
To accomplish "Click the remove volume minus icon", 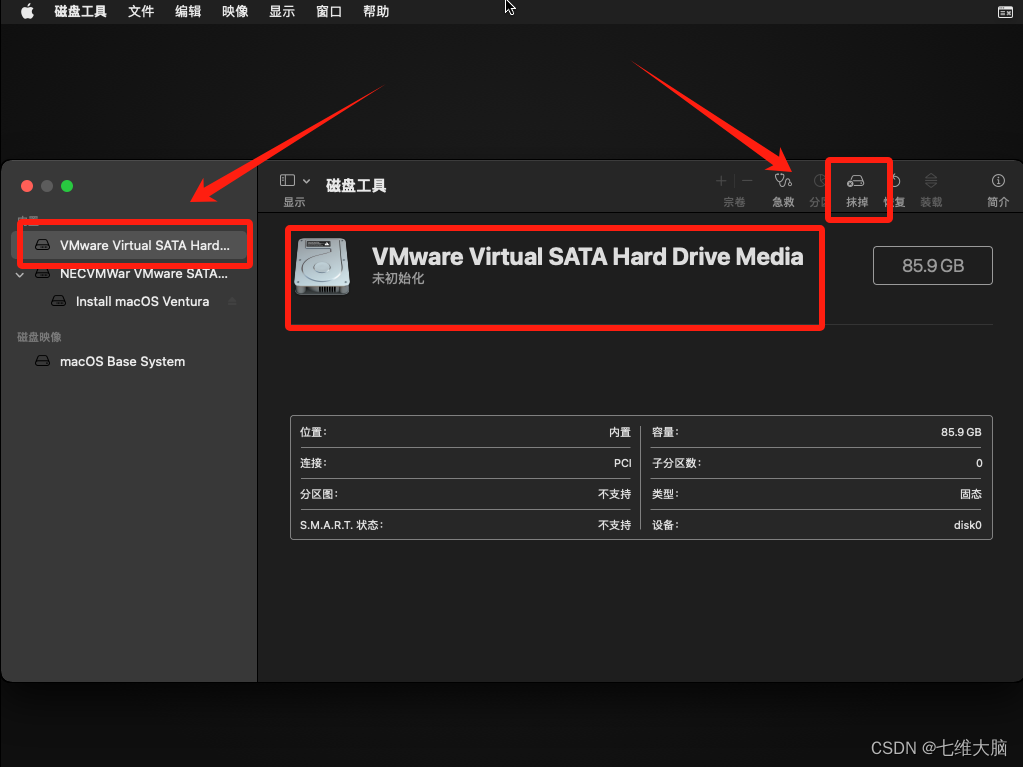I will [748, 181].
